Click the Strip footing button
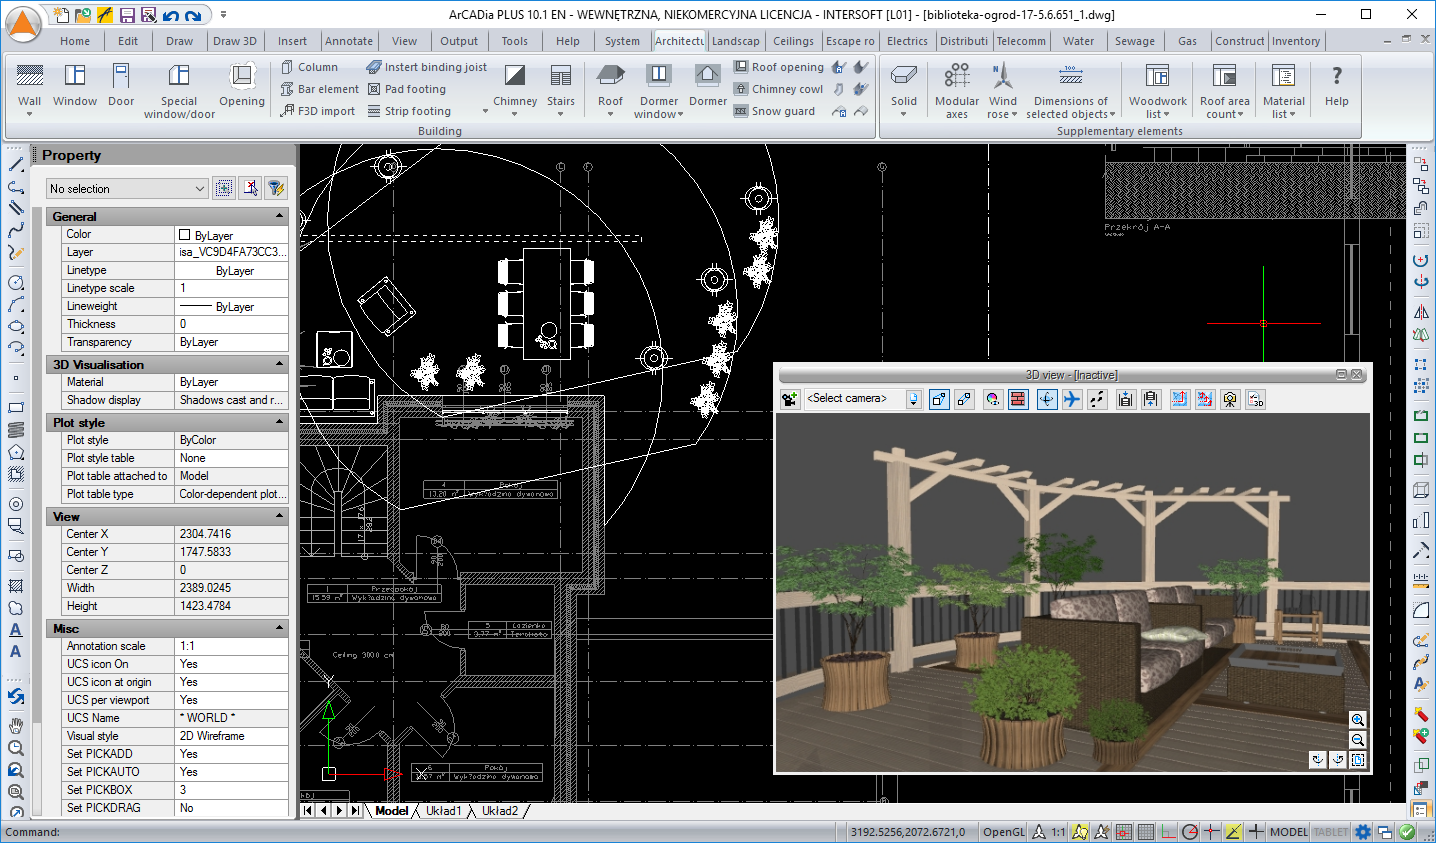Image resolution: width=1436 pixels, height=843 pixels. (409, 111)
